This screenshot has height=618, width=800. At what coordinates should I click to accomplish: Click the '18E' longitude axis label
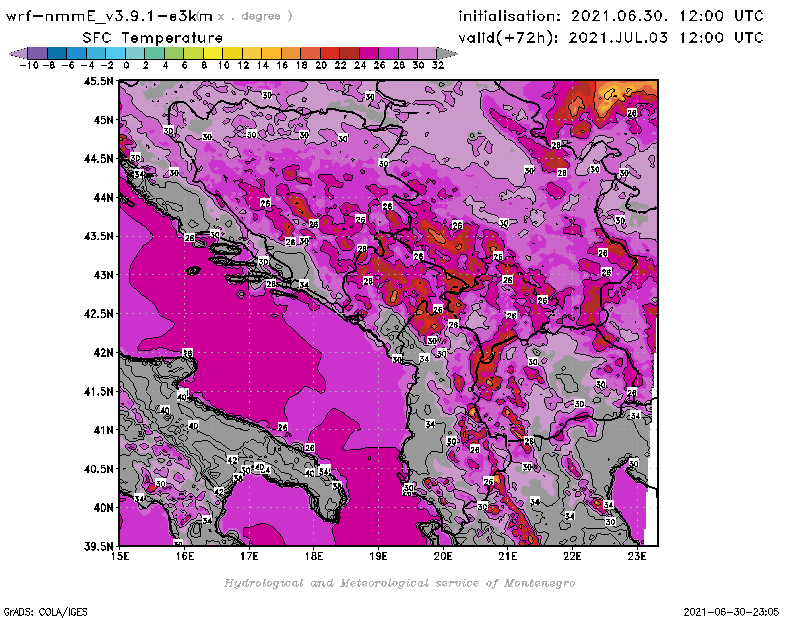(x=314, y=556)
